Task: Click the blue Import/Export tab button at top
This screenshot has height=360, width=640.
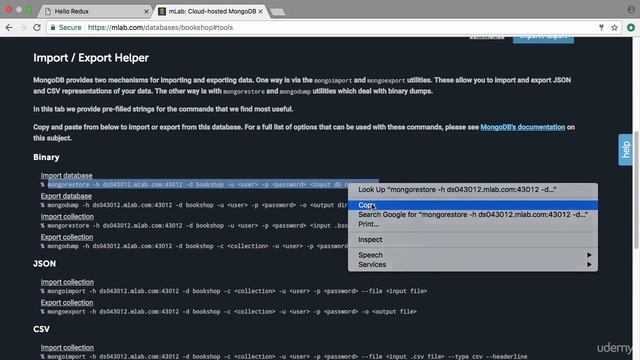Action: 543,40
